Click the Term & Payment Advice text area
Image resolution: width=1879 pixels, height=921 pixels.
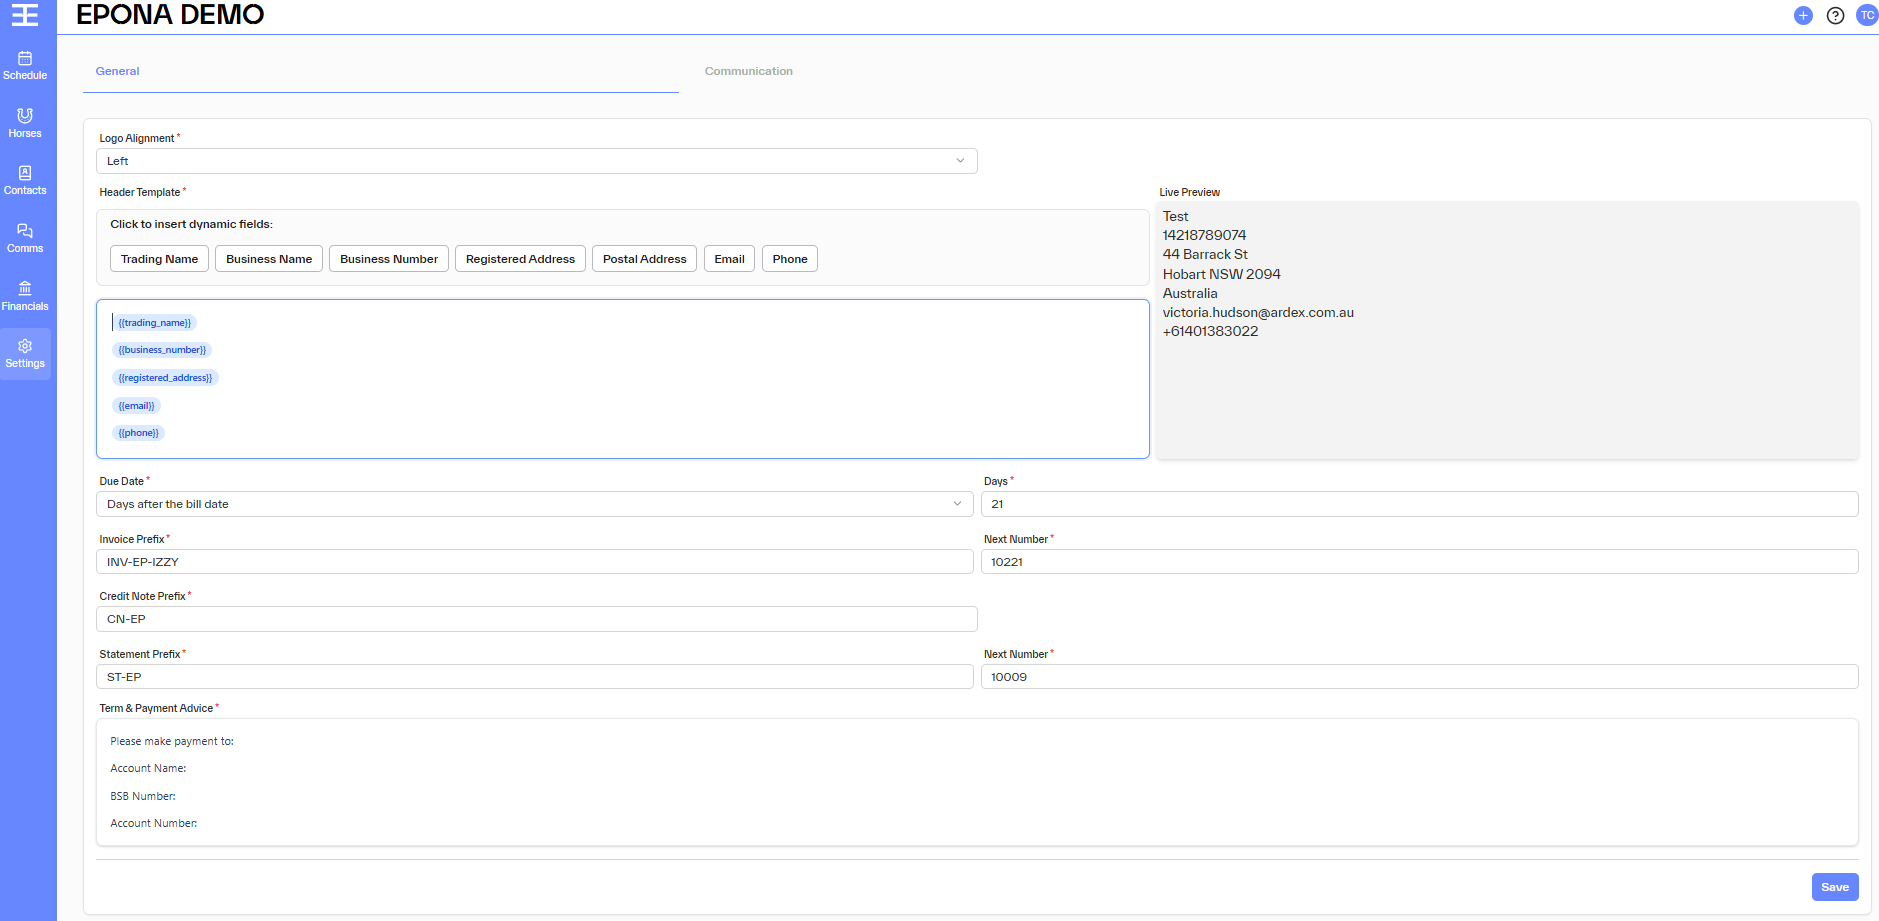tap(976, 782)
